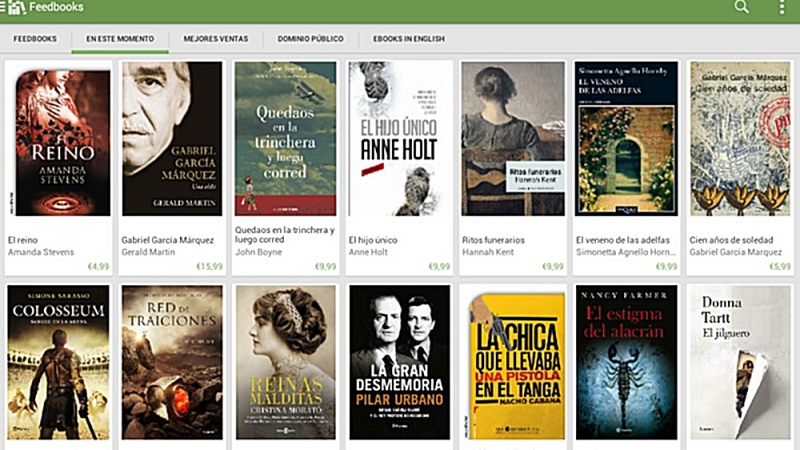Viewport: 800px width, 450px height.
Task: Click the title text 'El reino'
Action: pos(22,240)
